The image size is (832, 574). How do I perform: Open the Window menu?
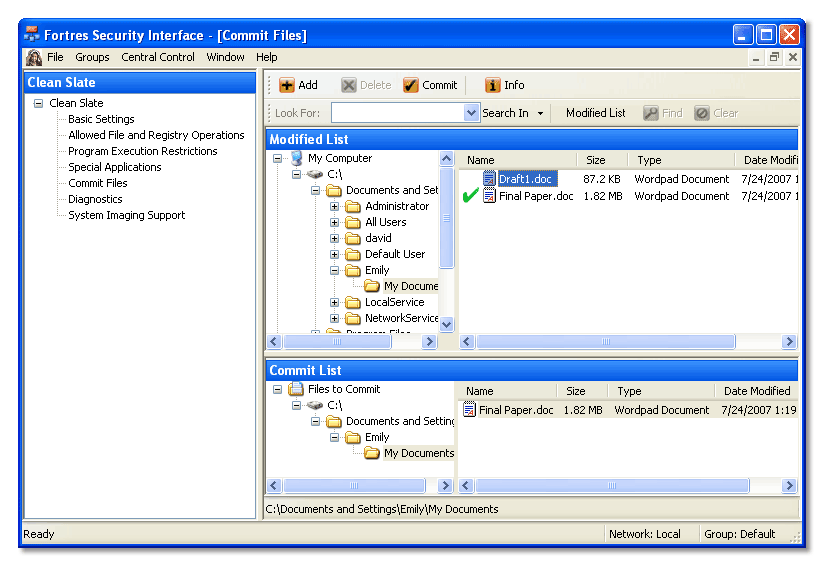(x=226, y=57)
